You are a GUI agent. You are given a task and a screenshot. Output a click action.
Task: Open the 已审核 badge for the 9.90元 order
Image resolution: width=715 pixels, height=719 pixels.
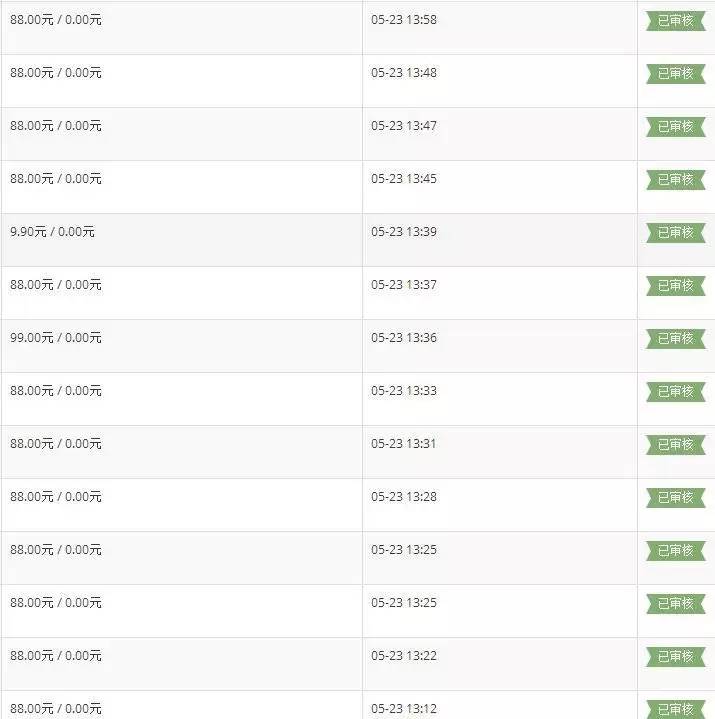tap(675, 233)
